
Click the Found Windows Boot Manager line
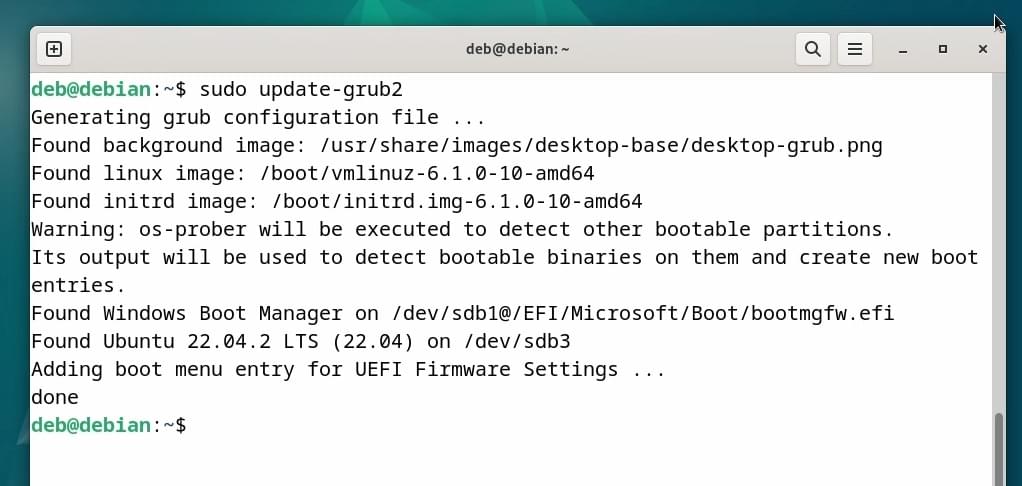[x=462, y=313]
